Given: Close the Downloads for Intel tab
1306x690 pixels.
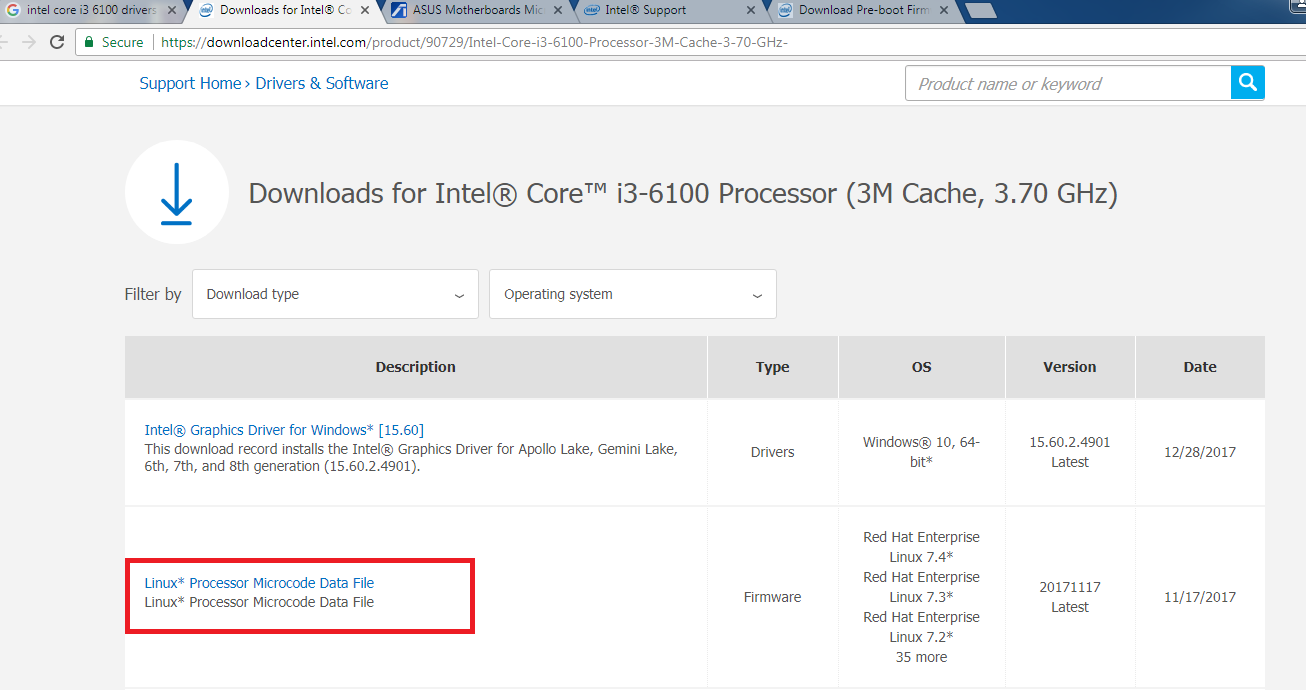Looking at the screenshot, I should coord(363,10).
